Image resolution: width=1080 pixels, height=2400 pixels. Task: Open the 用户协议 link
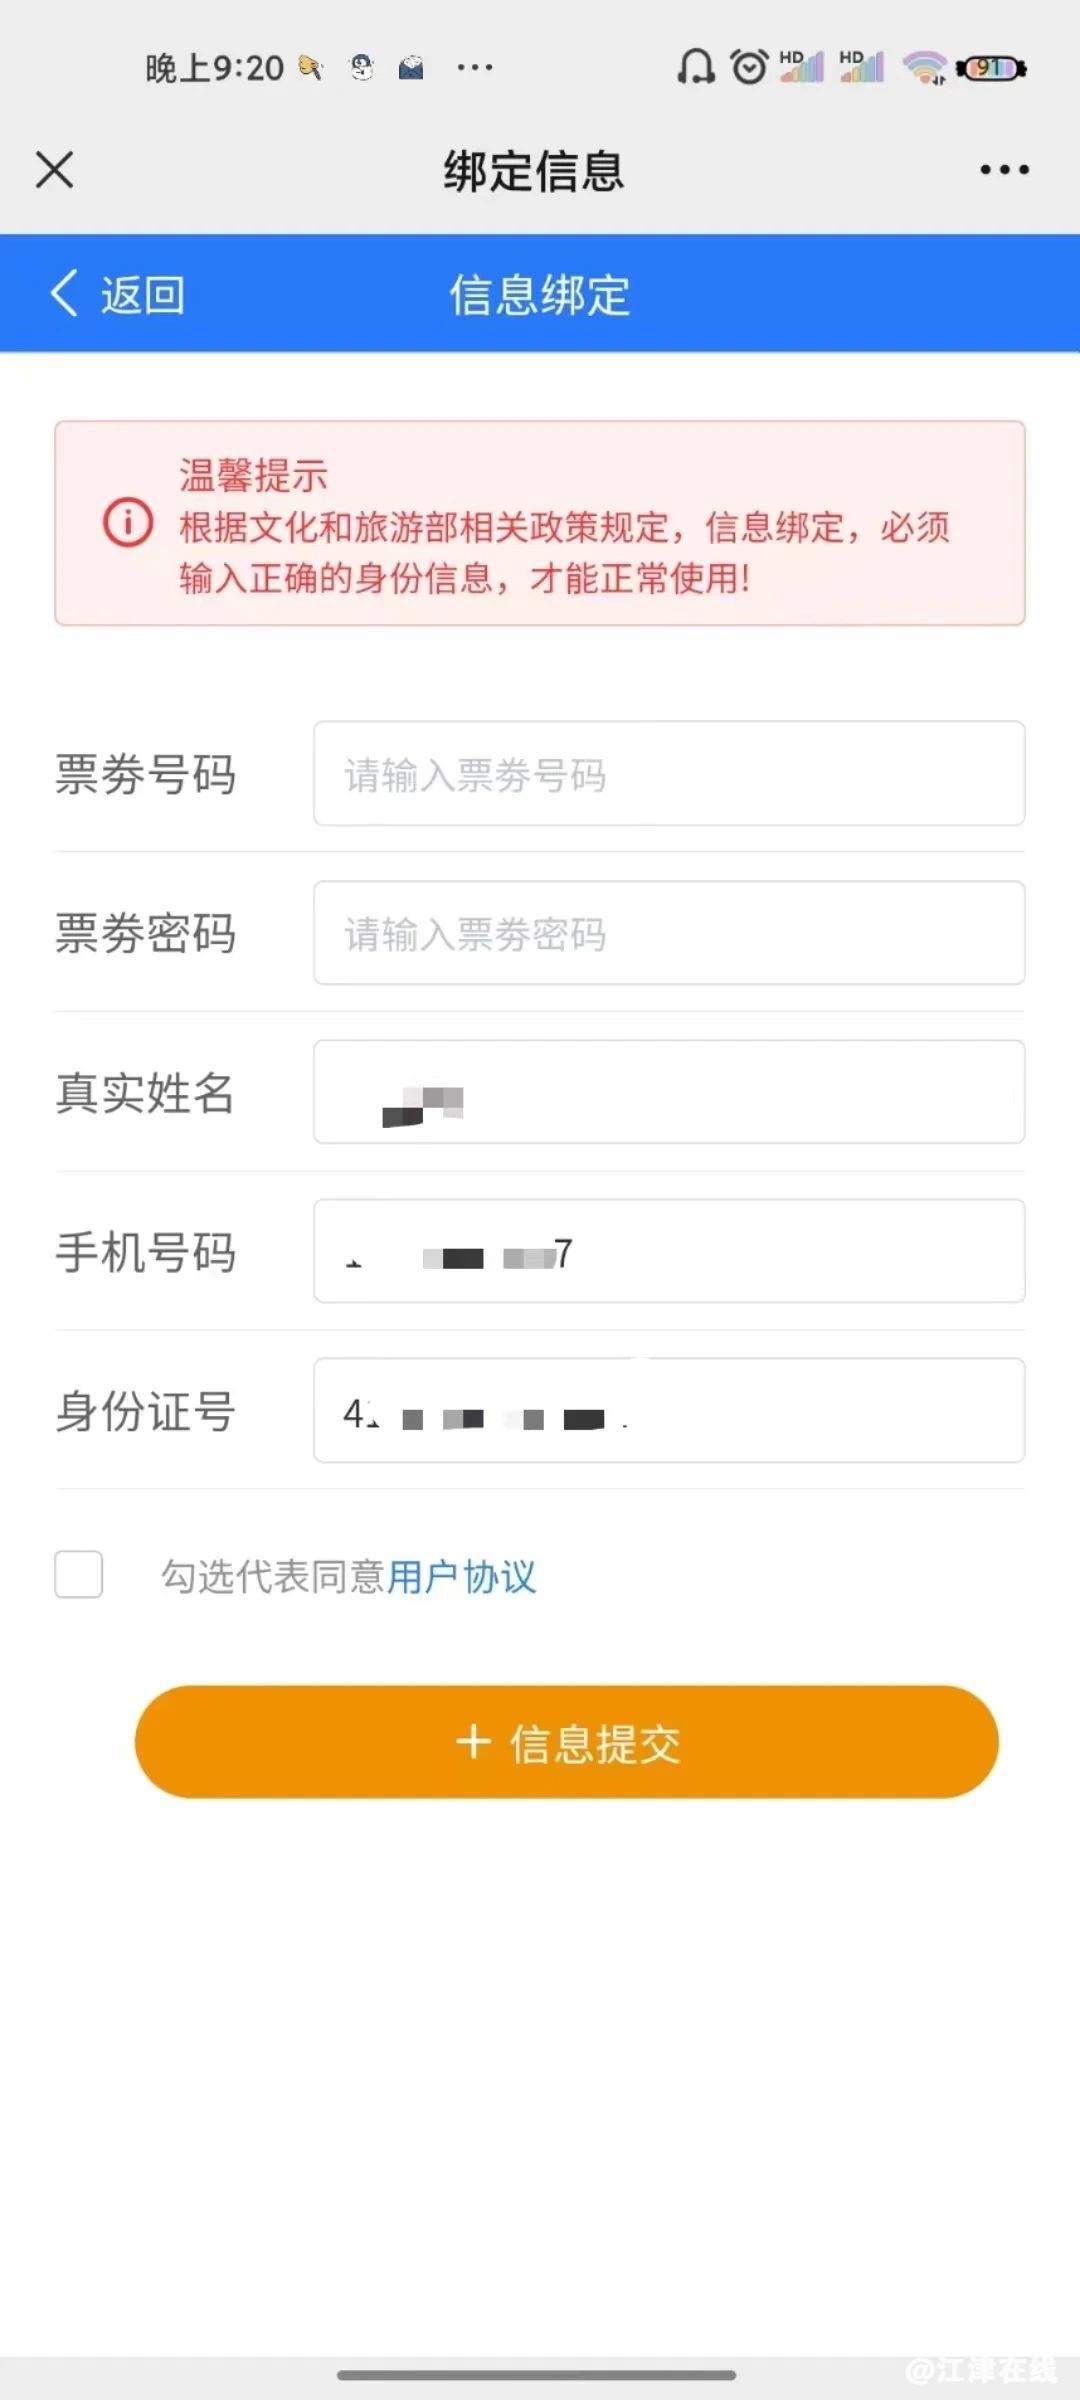point(461,1577)
